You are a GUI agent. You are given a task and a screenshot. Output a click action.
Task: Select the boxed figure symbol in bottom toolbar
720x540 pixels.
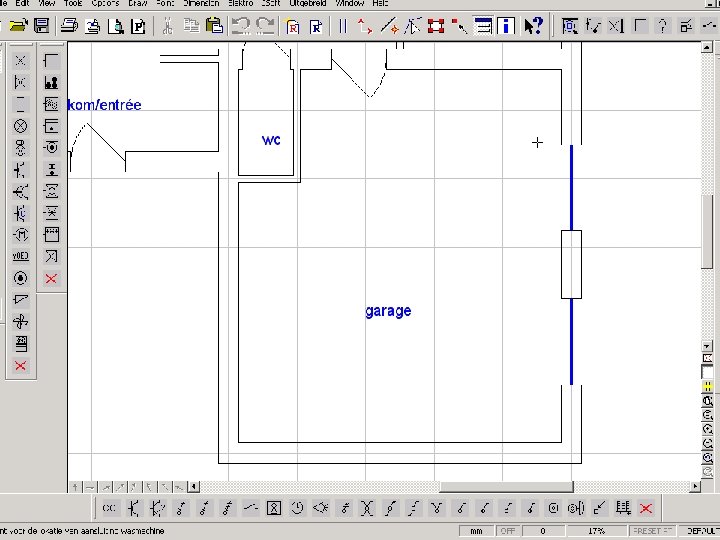[x=274, y=508]
